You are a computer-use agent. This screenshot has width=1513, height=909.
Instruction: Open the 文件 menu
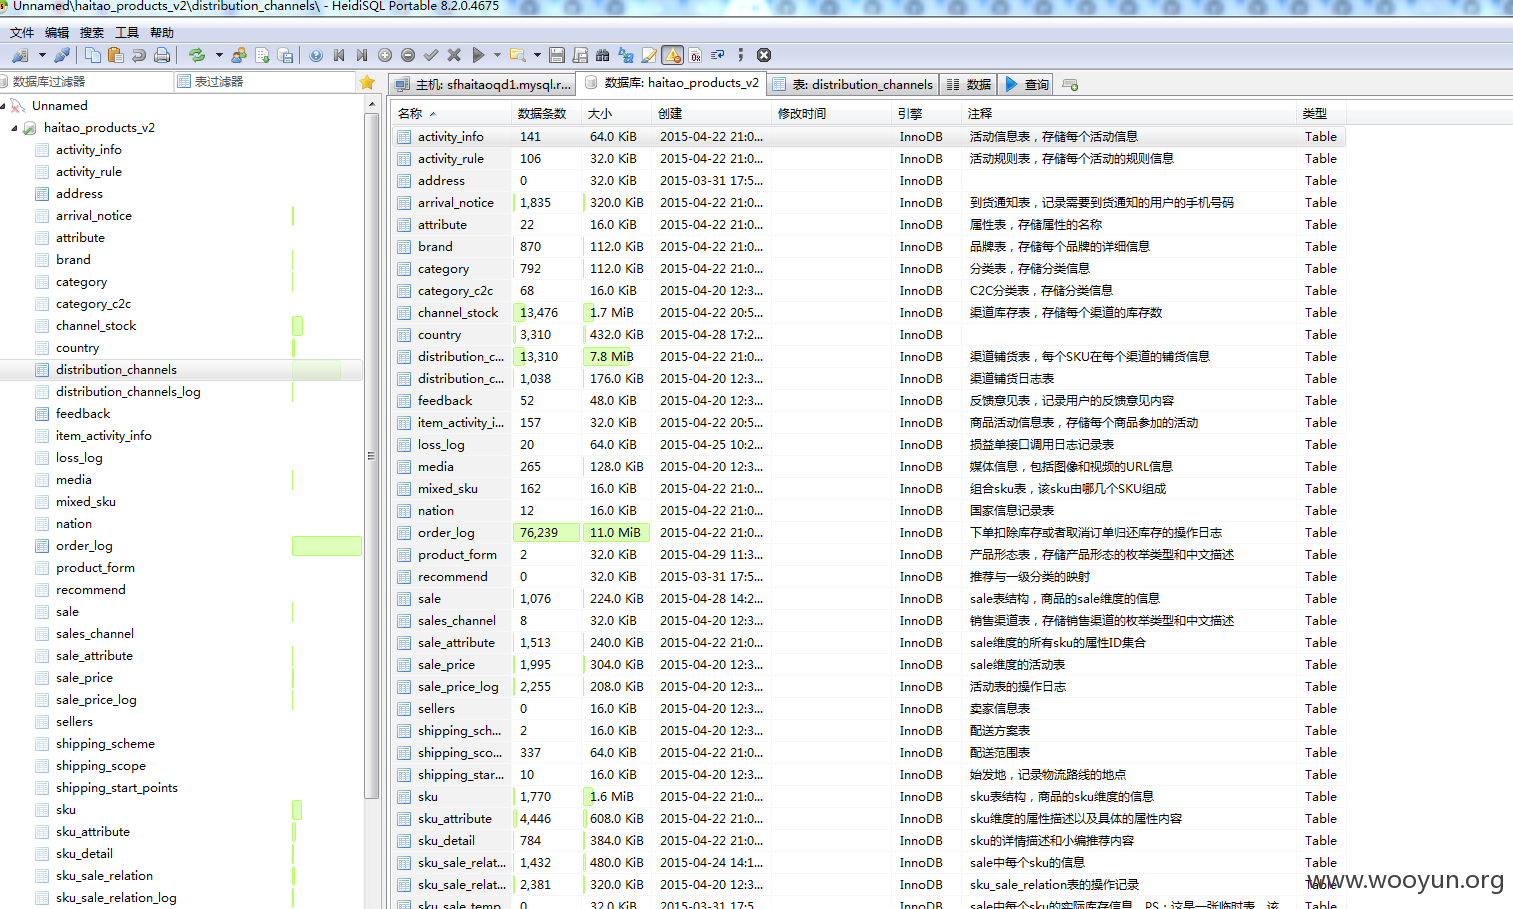pyautogui.click(x=22, y=33)
